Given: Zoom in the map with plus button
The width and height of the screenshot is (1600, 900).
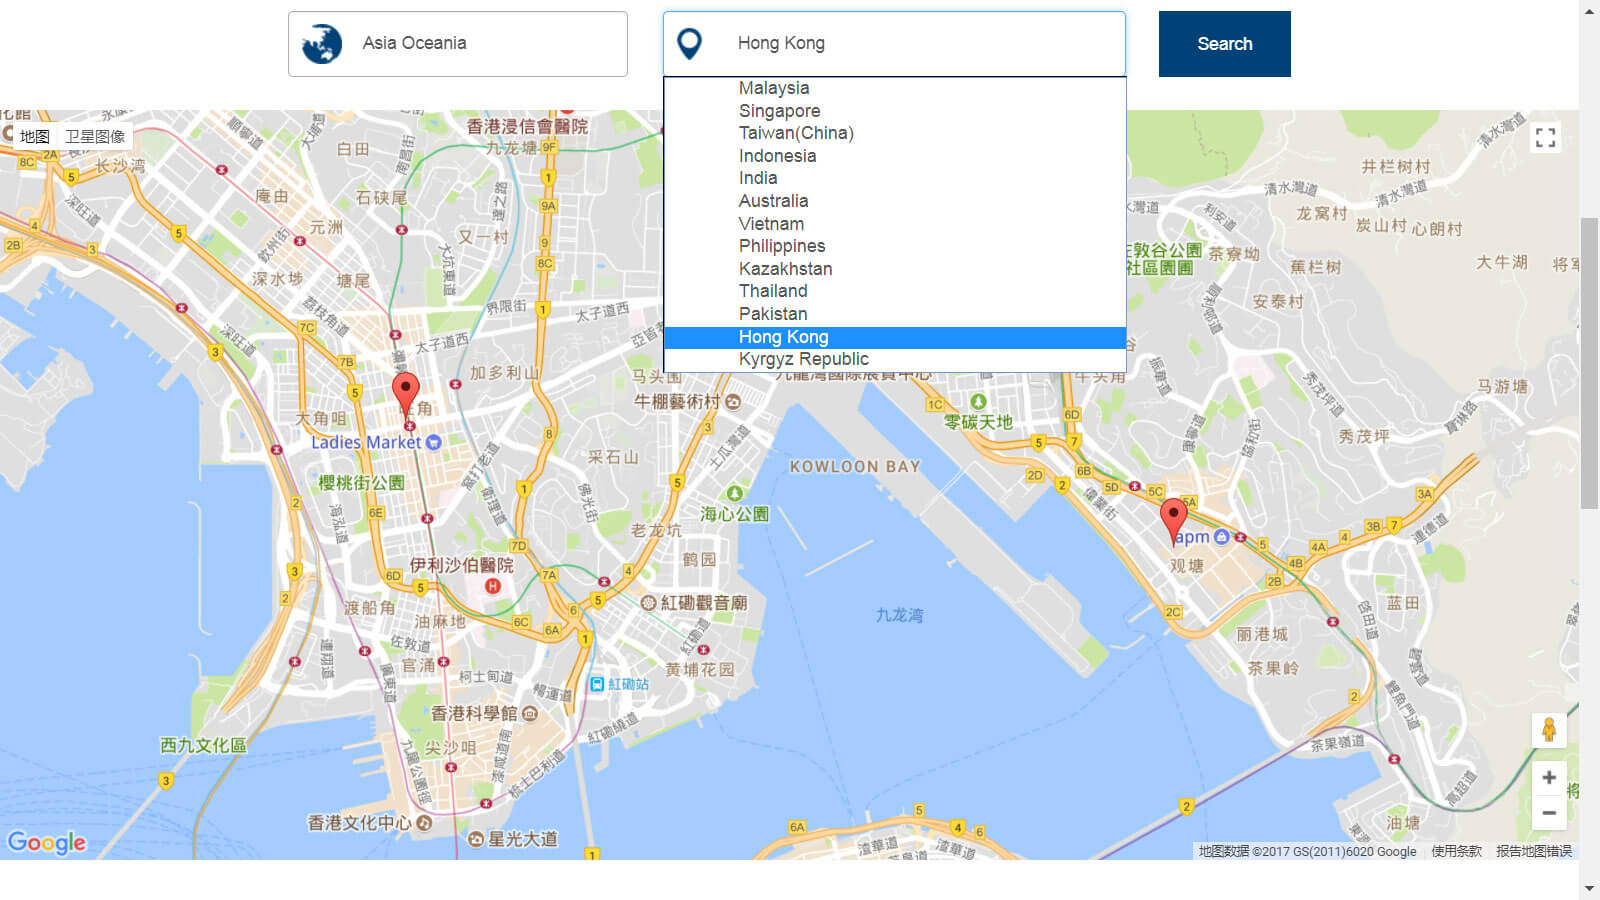Looking at the screenshot, I should (1549, 777).
